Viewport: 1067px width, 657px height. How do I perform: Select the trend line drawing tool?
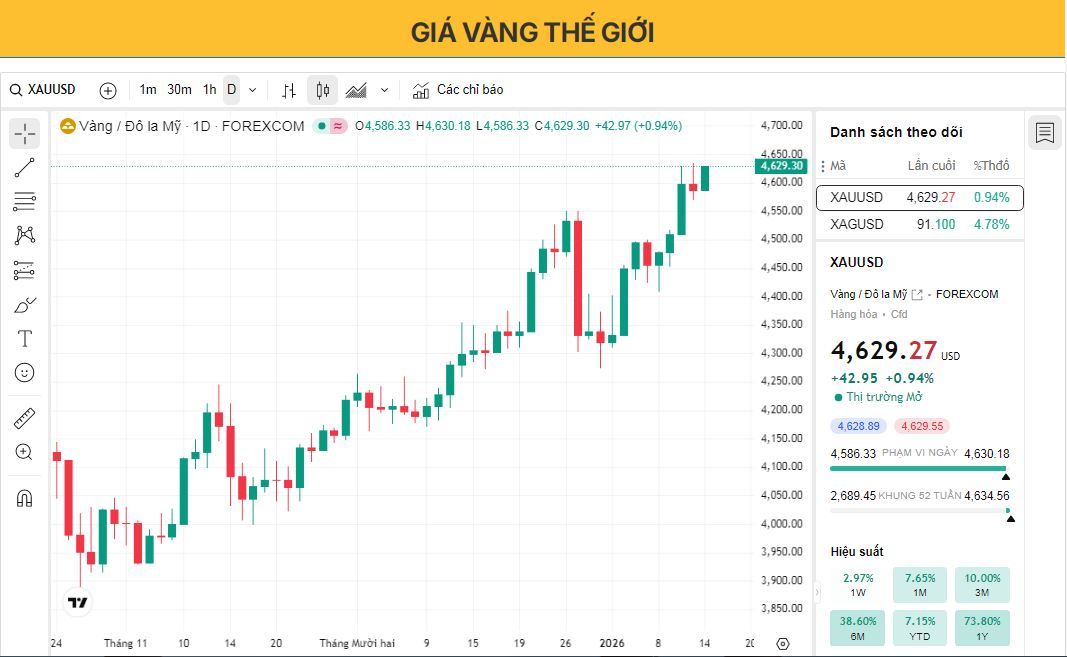(x=24, y=166)
